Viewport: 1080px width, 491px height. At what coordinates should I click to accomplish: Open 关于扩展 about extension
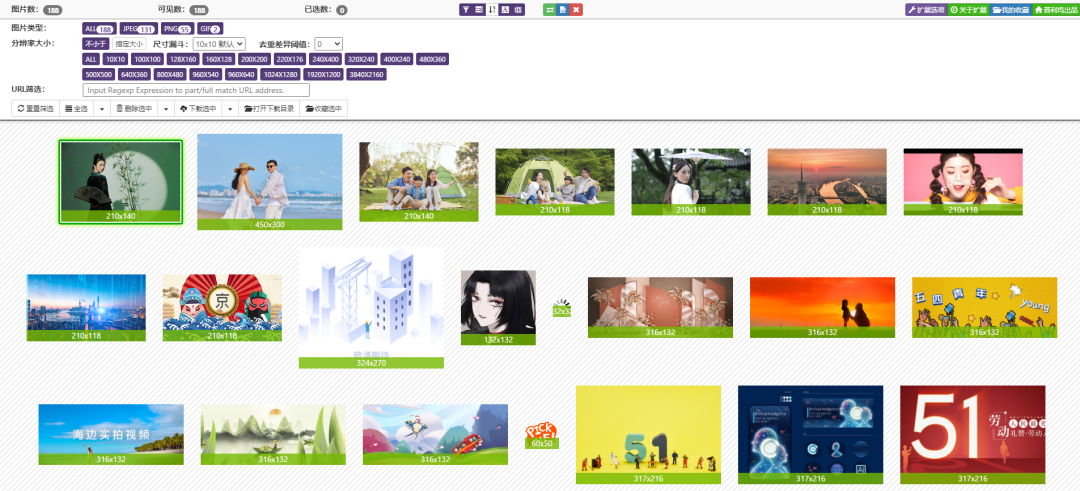tap(968, 10)
